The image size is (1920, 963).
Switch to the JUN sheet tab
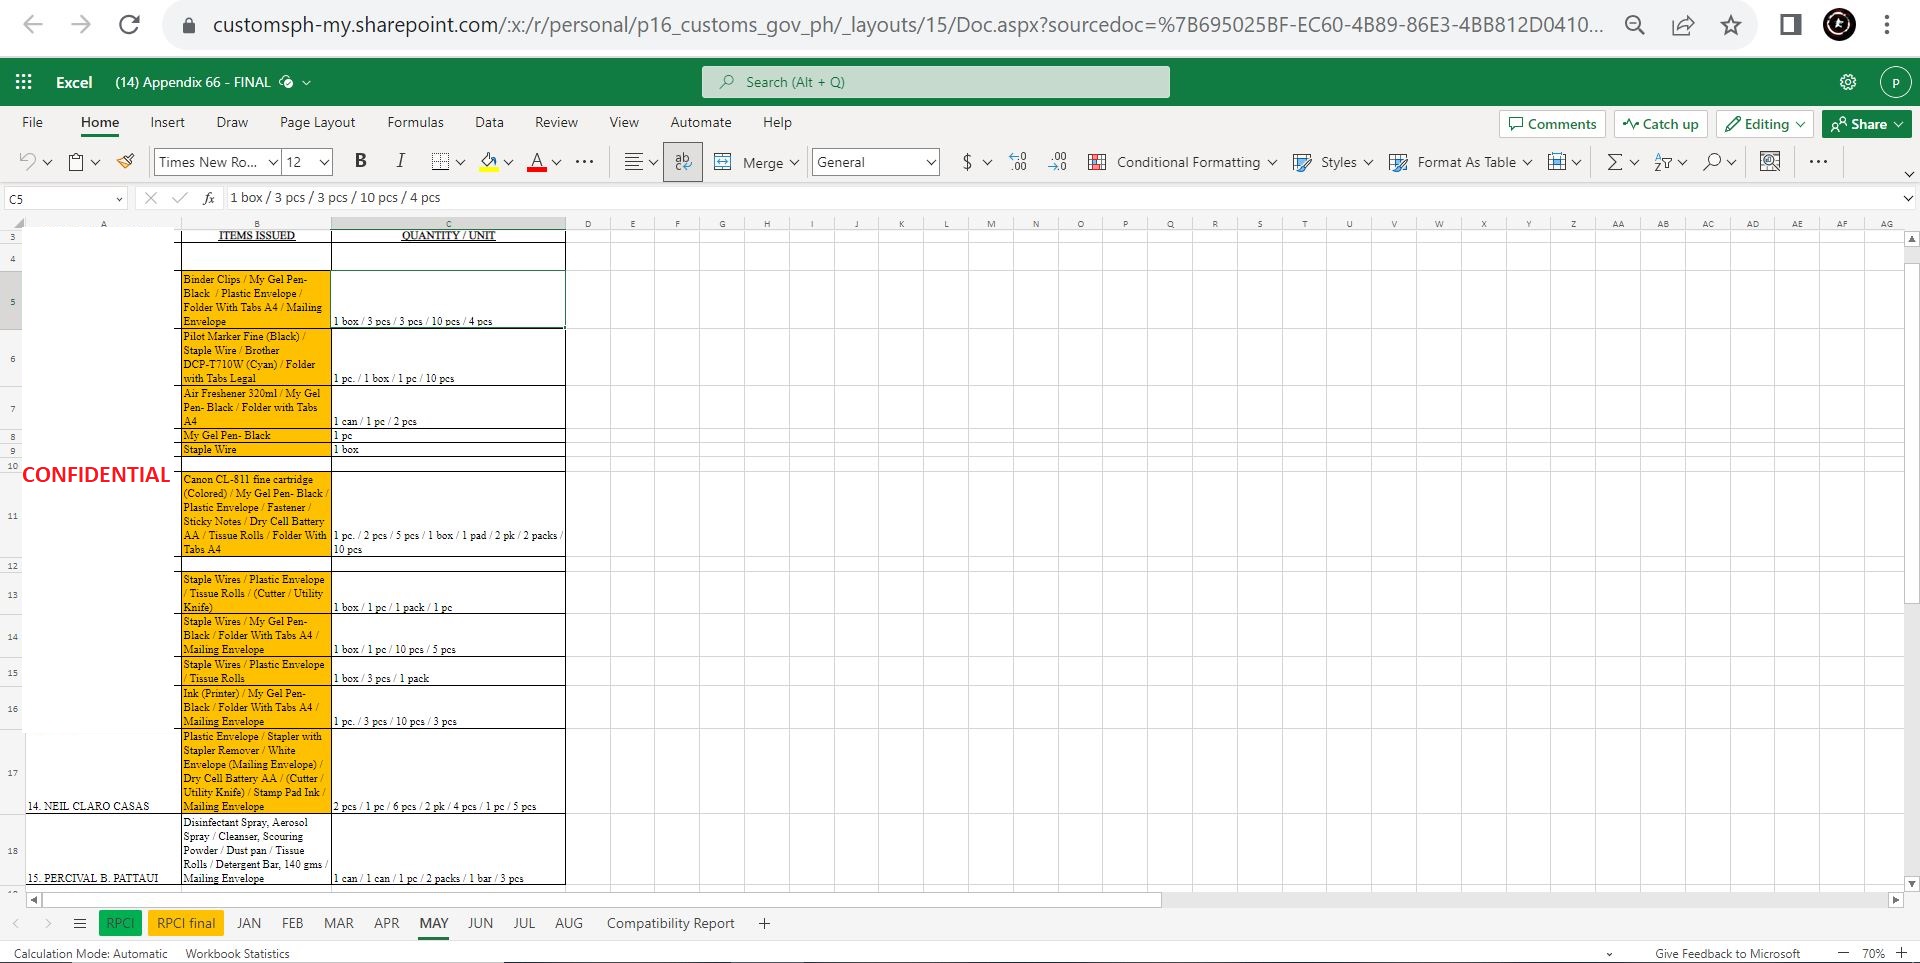pyautogui.click(x=480, y=923)
